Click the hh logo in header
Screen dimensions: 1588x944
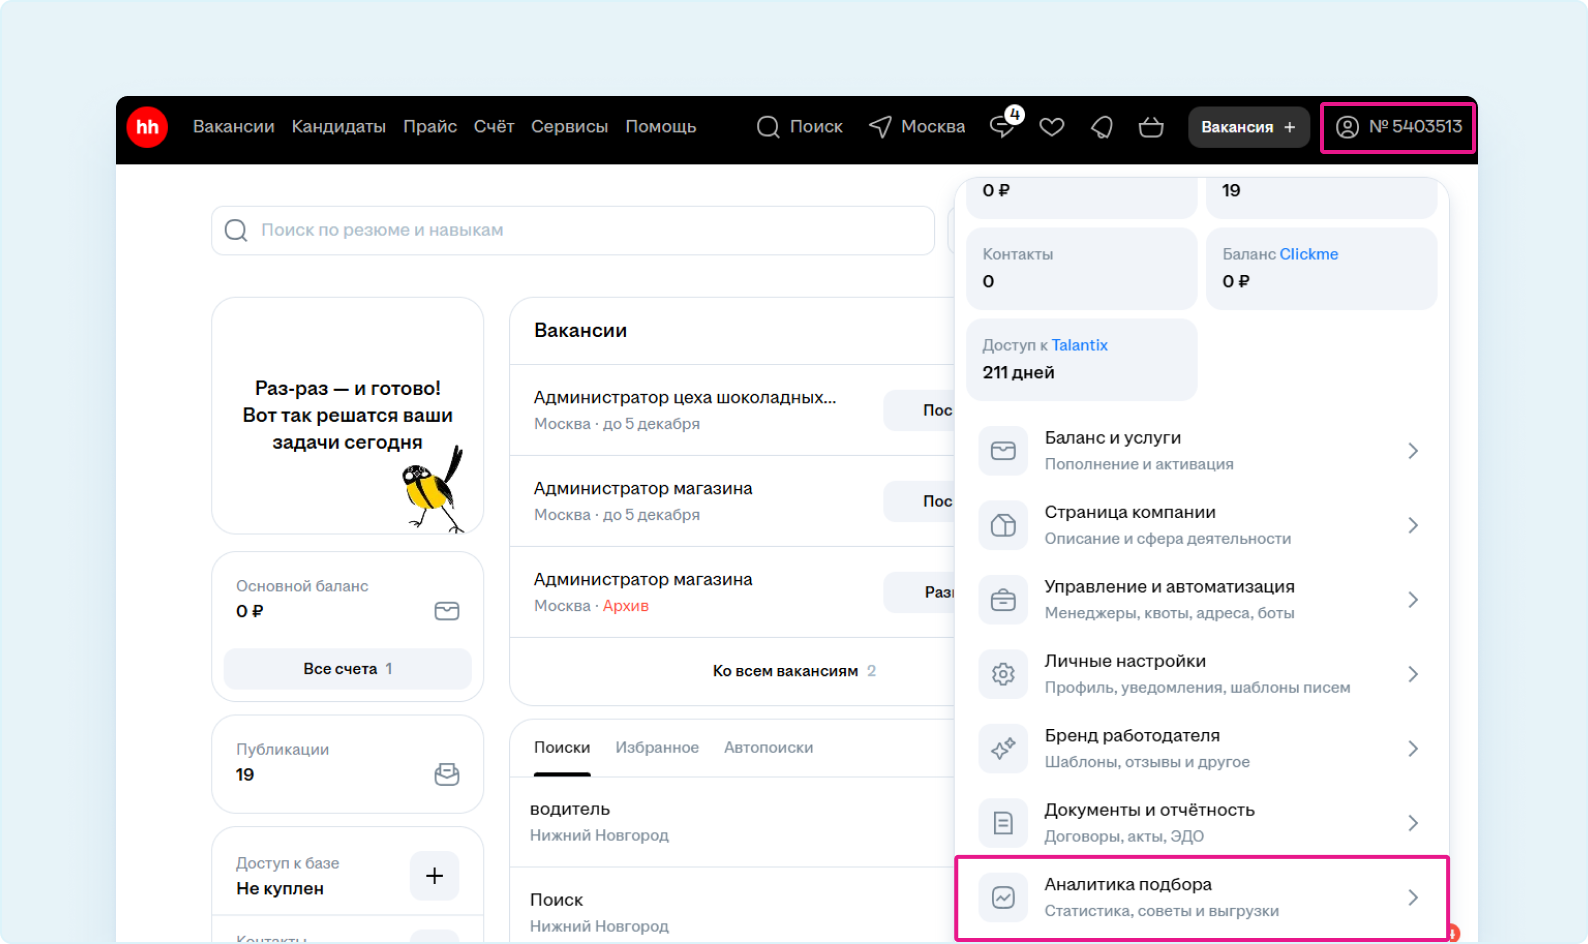tap(147, 127)
